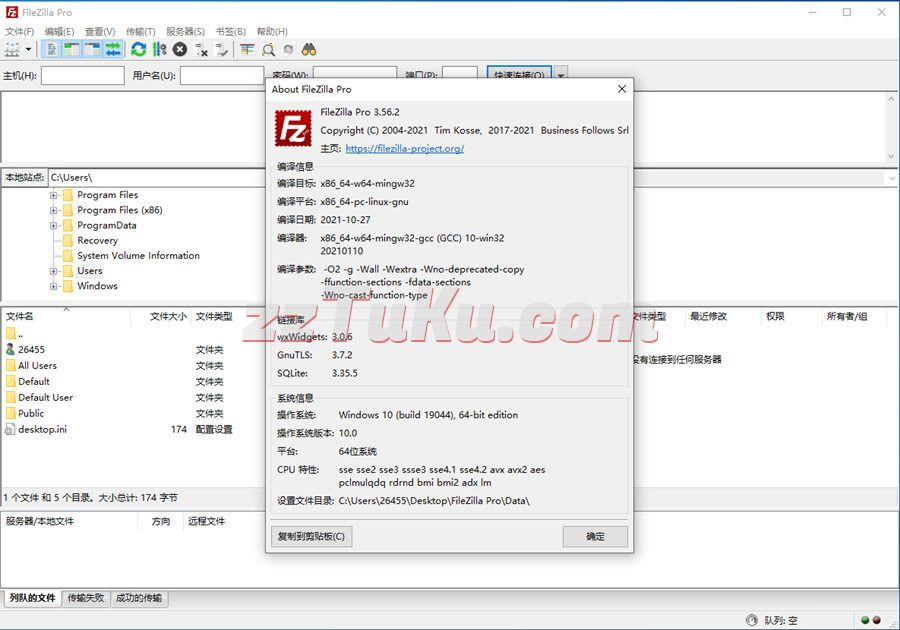Expand the Windows folder tree node
Viewport: 900px width, 630px height.
click(54, 286)
